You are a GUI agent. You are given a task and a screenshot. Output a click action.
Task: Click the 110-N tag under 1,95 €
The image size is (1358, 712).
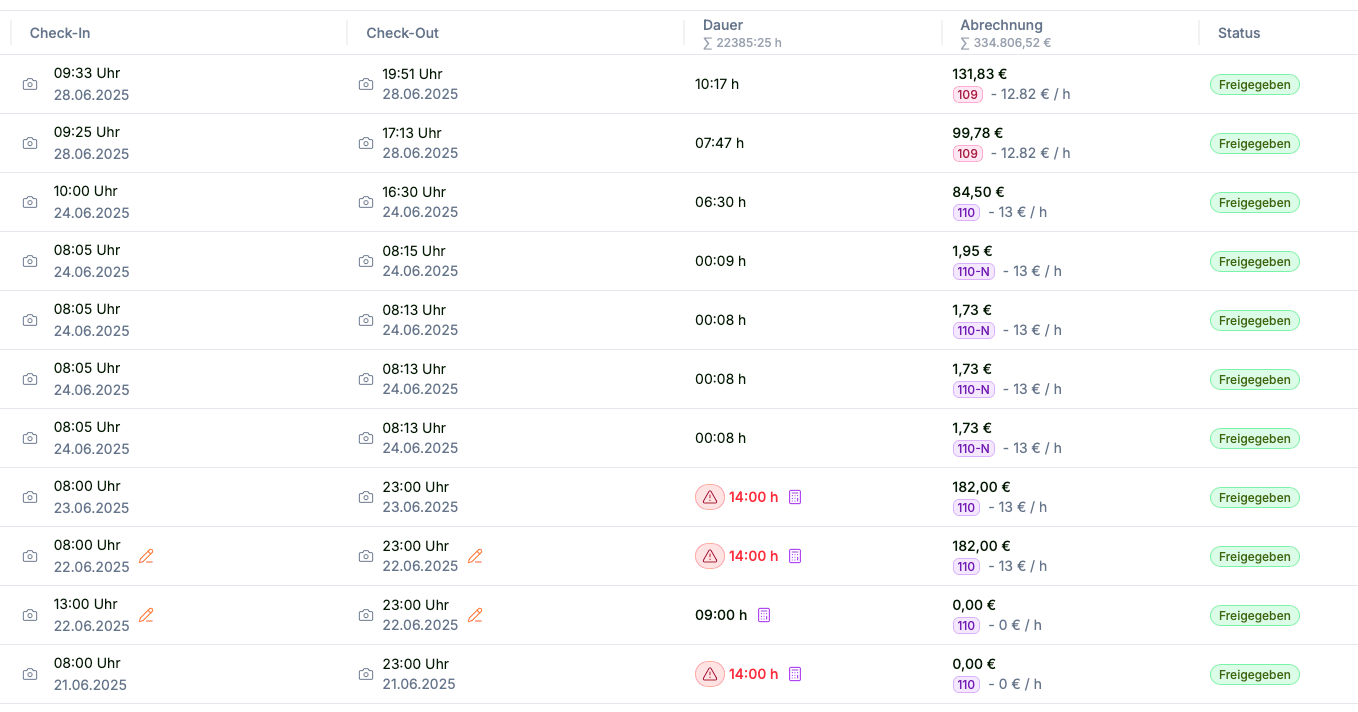pos(973,271)
